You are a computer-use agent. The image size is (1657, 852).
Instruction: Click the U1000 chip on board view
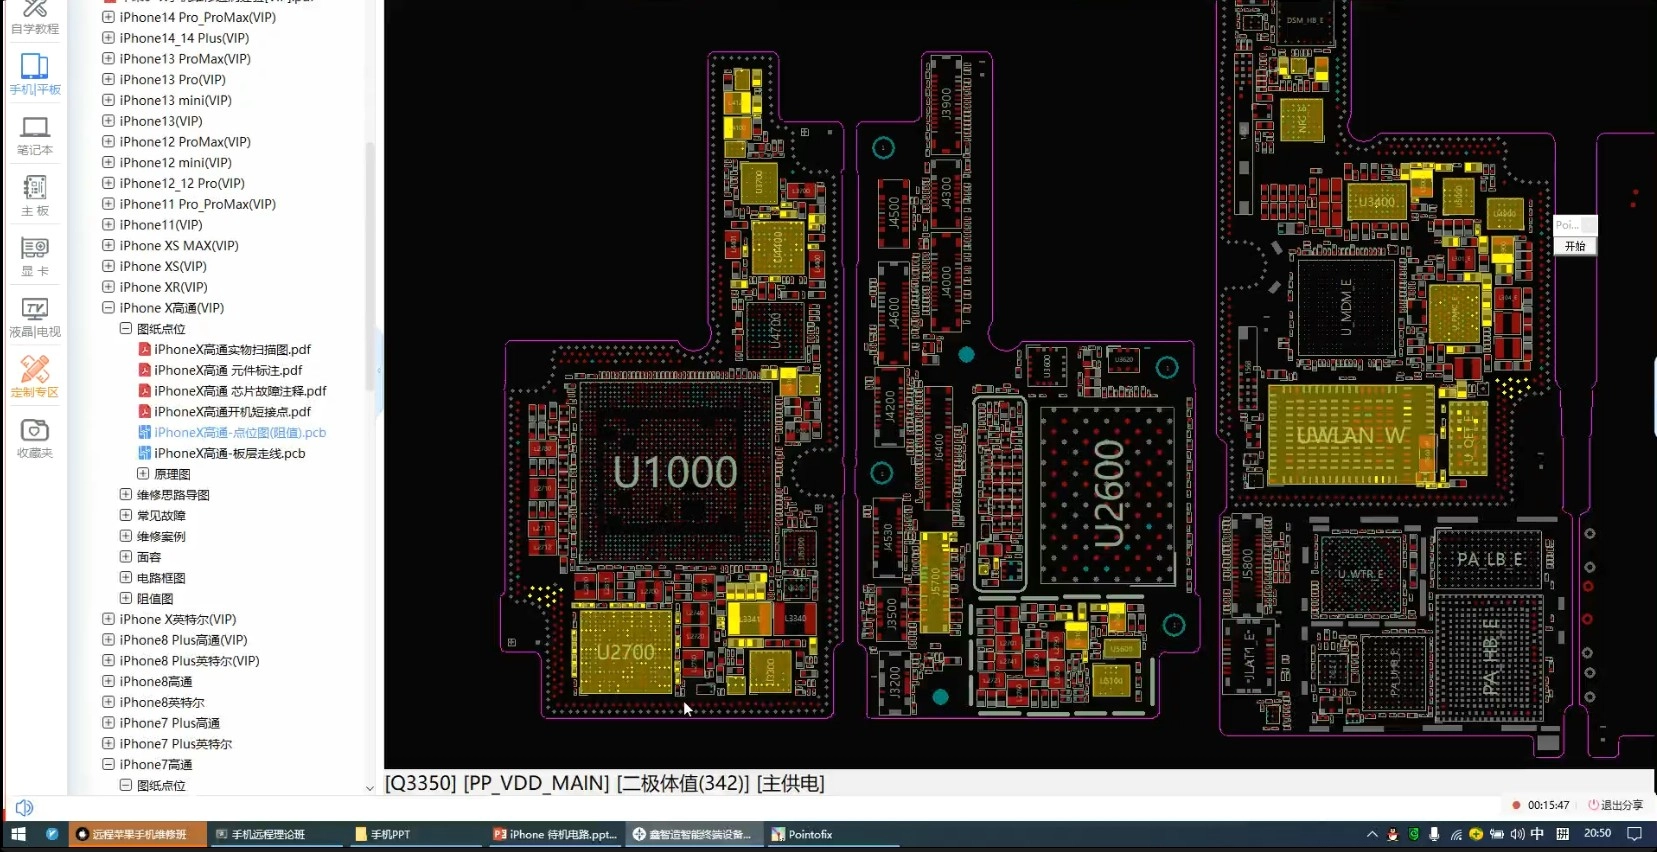(x=675, y=472)
